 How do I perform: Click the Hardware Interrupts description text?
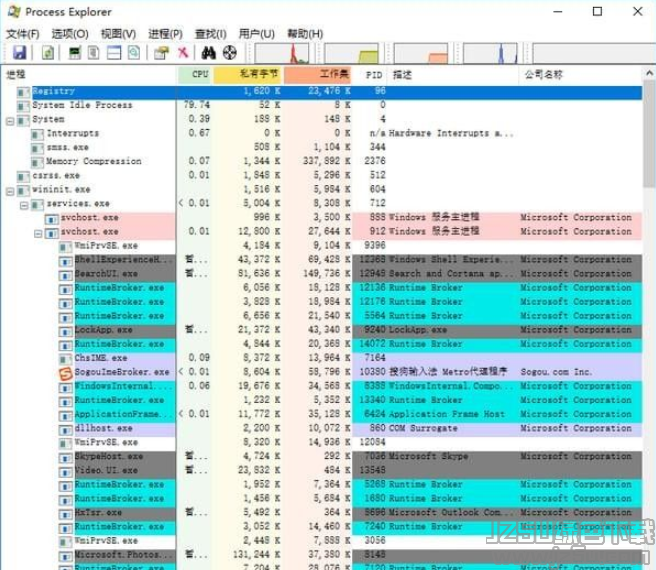coord(451,134)
